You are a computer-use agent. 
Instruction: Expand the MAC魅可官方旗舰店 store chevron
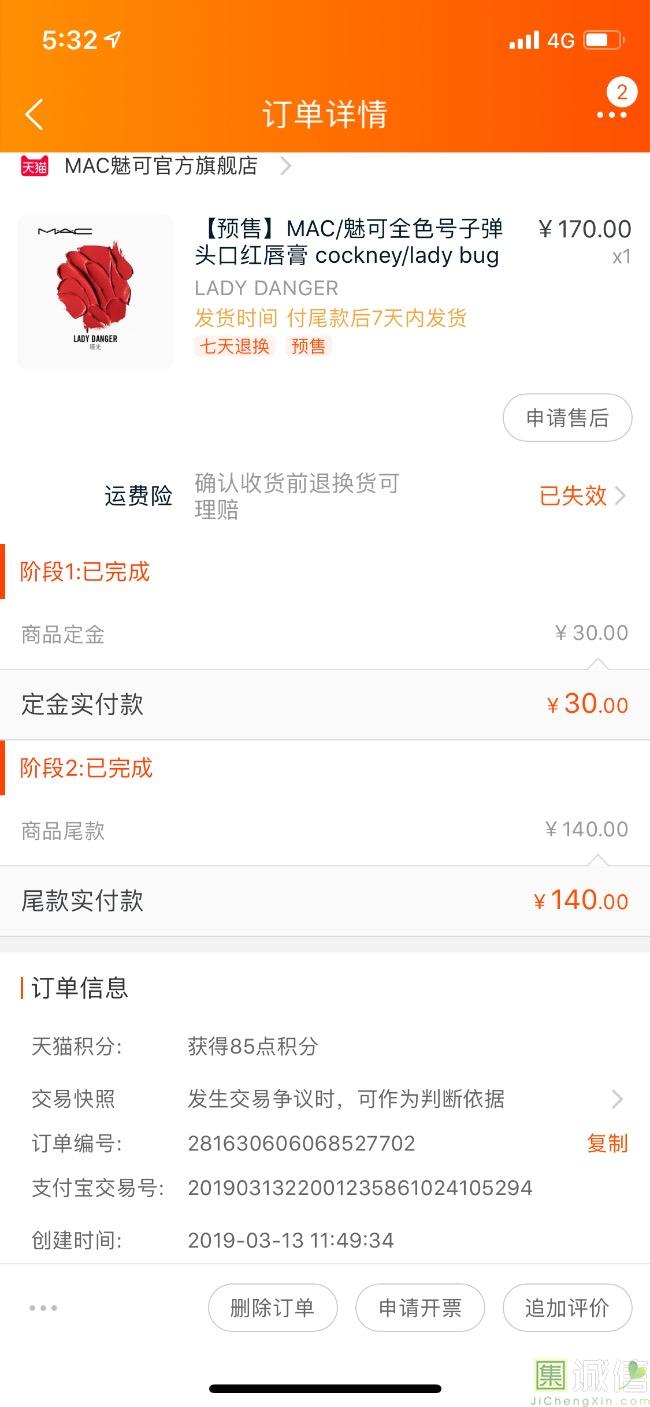point(286,166)
